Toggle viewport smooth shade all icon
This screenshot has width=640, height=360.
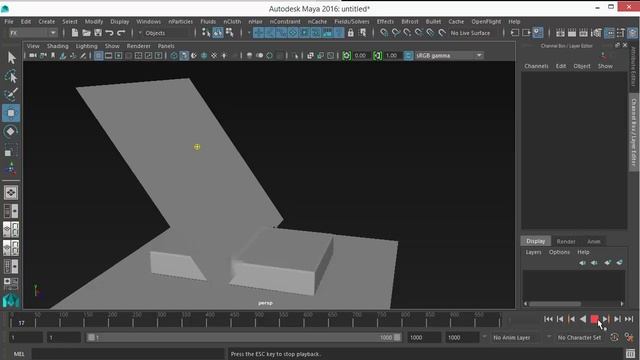coord(184,56)
